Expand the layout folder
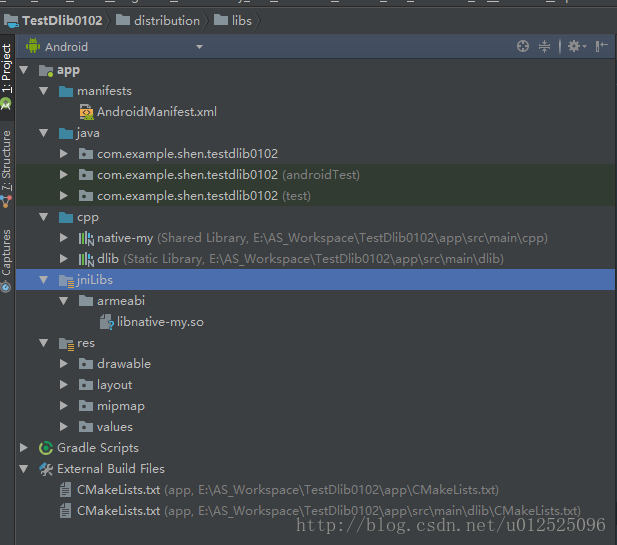617x545 pixels. [64, 384]
